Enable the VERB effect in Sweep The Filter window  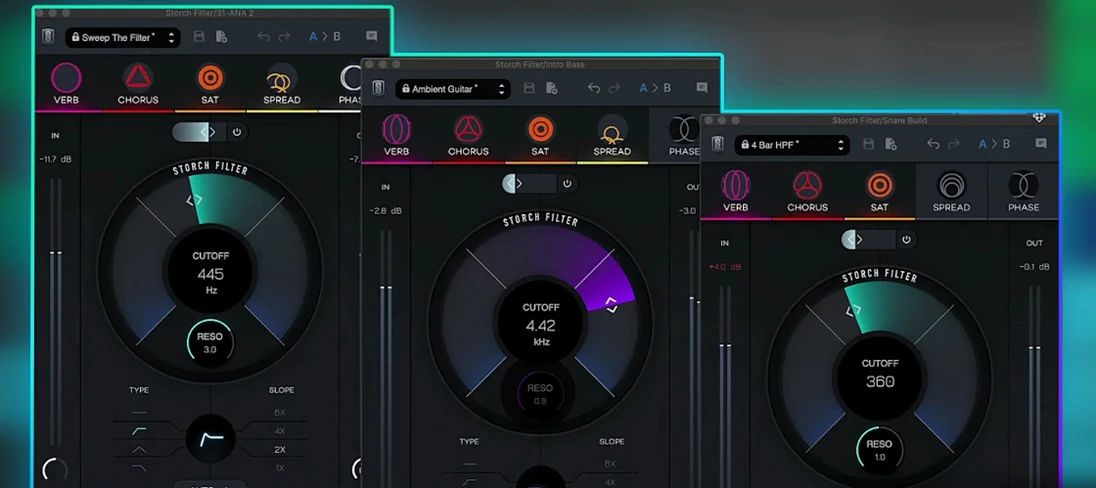click(66, 78)
